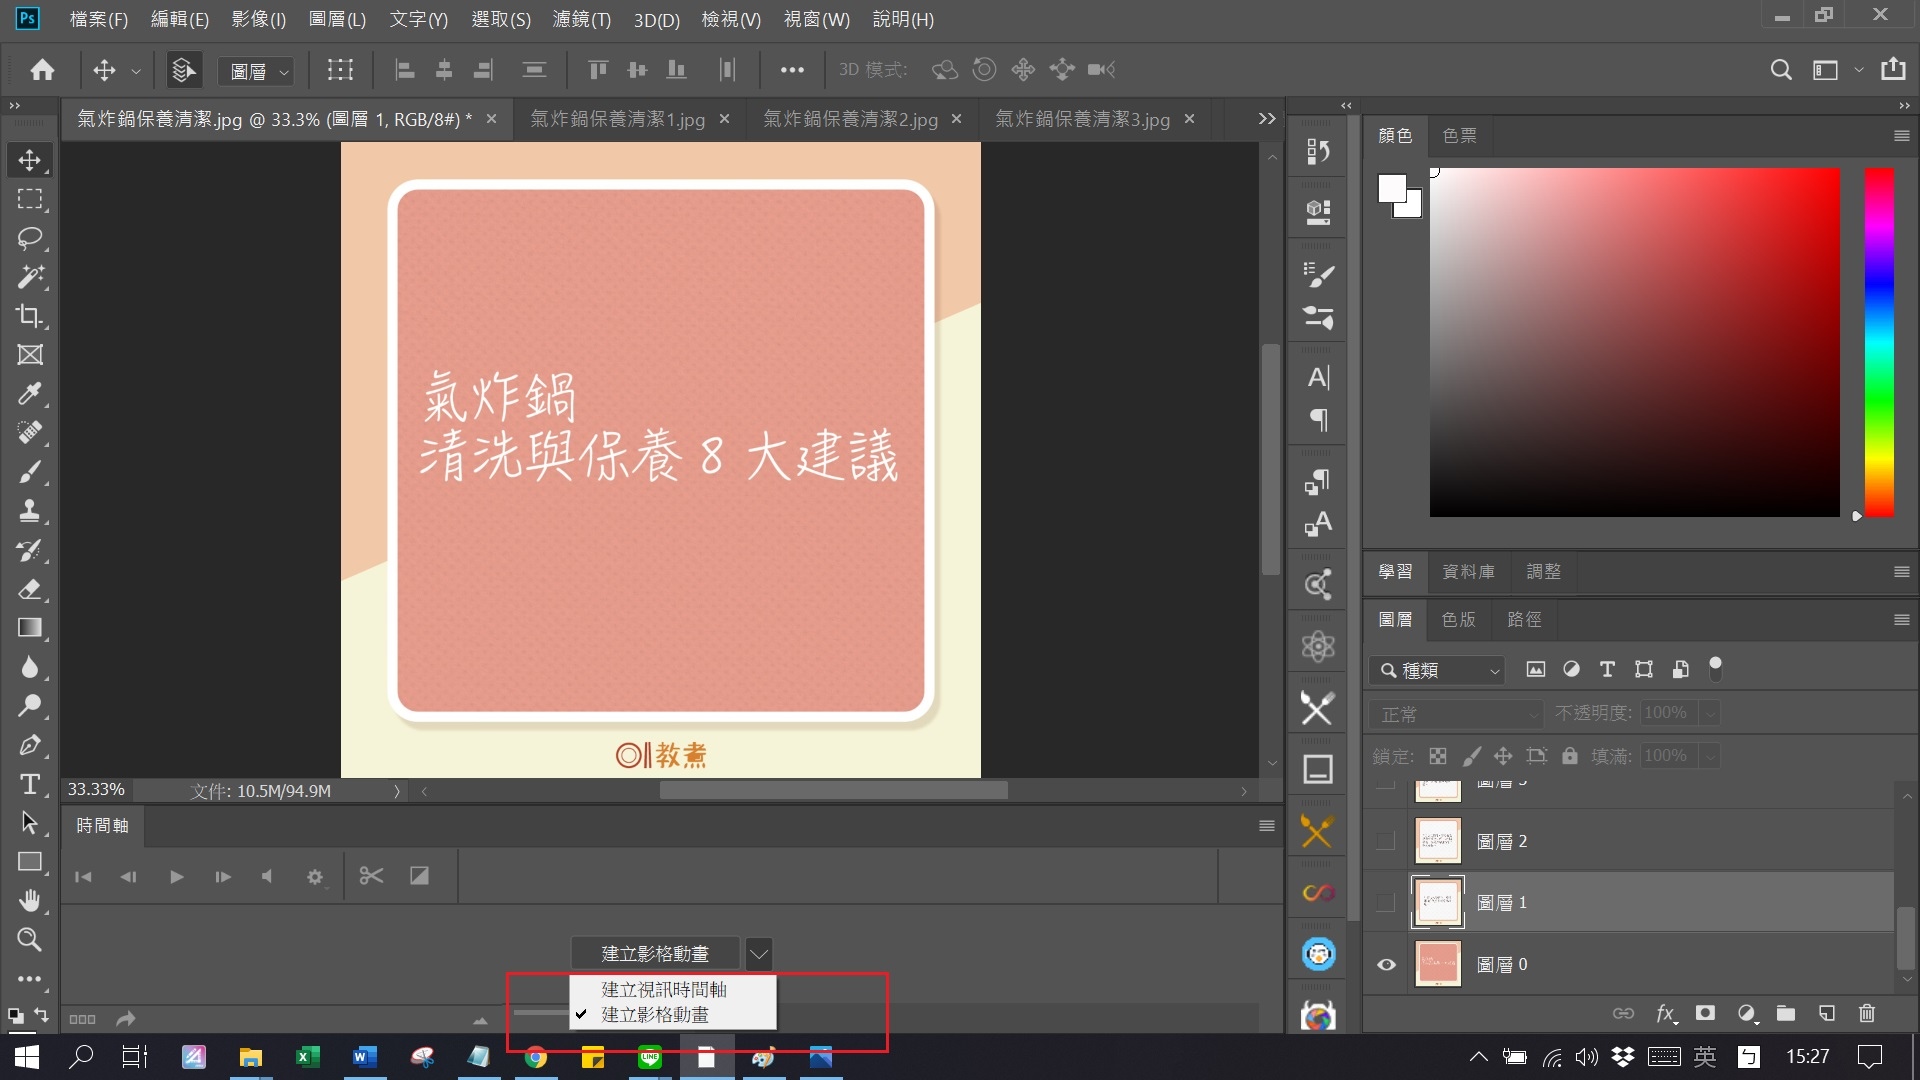Create a new layer in the Layers panel
Viewport: 1920px width, 1080px height.
click(x=1827, y=1013)
